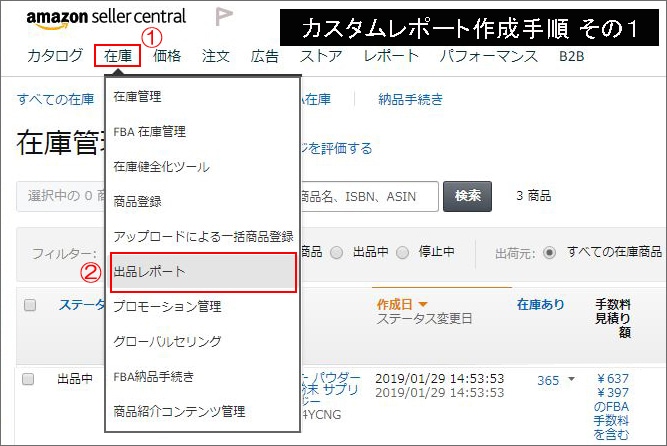
Task: Click the ステータス変更日 header label
Action: 424,319
